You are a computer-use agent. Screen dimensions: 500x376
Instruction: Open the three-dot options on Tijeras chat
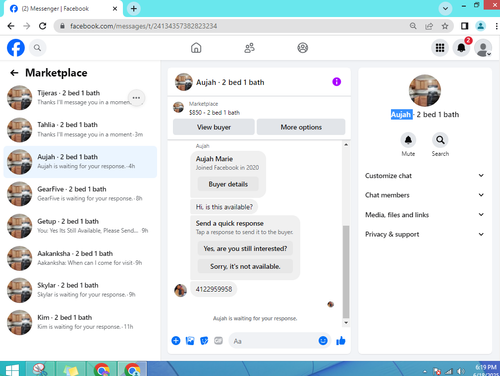tap(136, 98)
